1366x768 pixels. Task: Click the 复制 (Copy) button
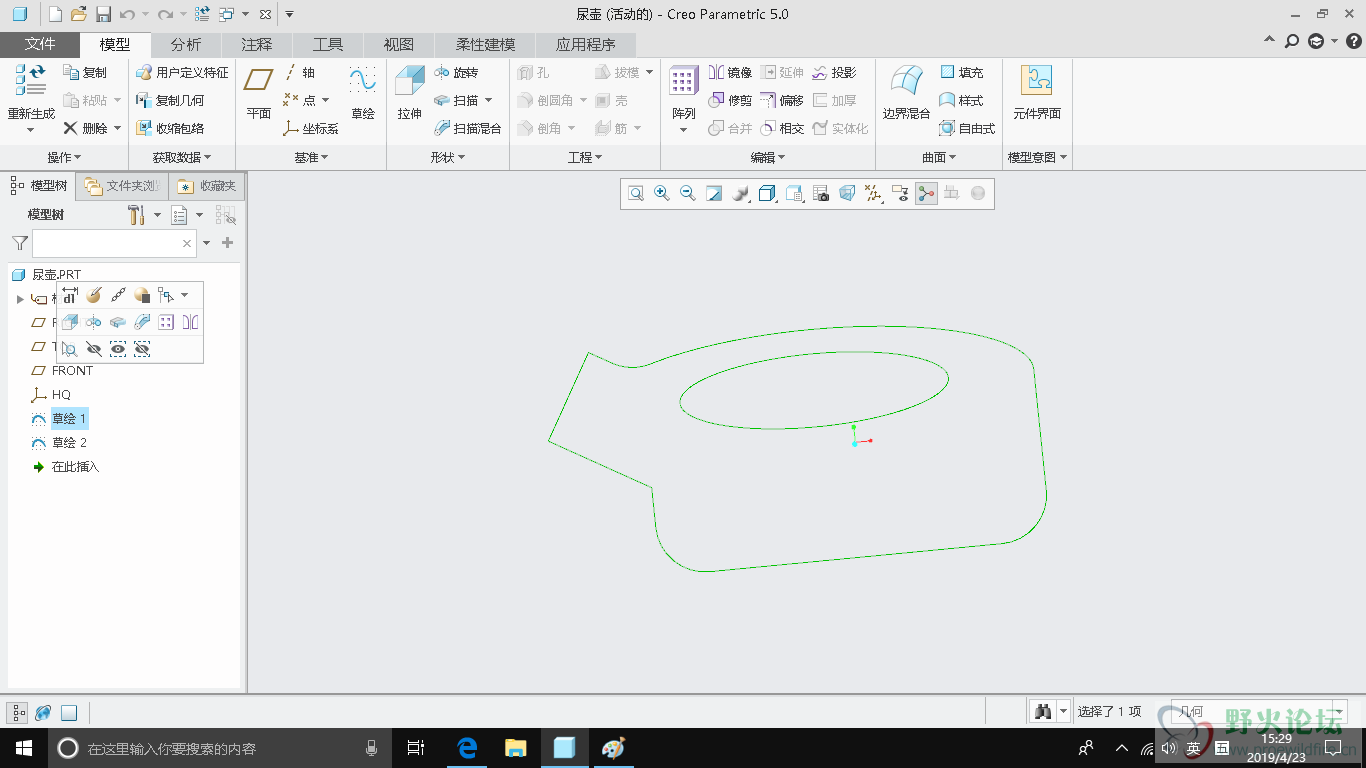[x=85, y=73]
